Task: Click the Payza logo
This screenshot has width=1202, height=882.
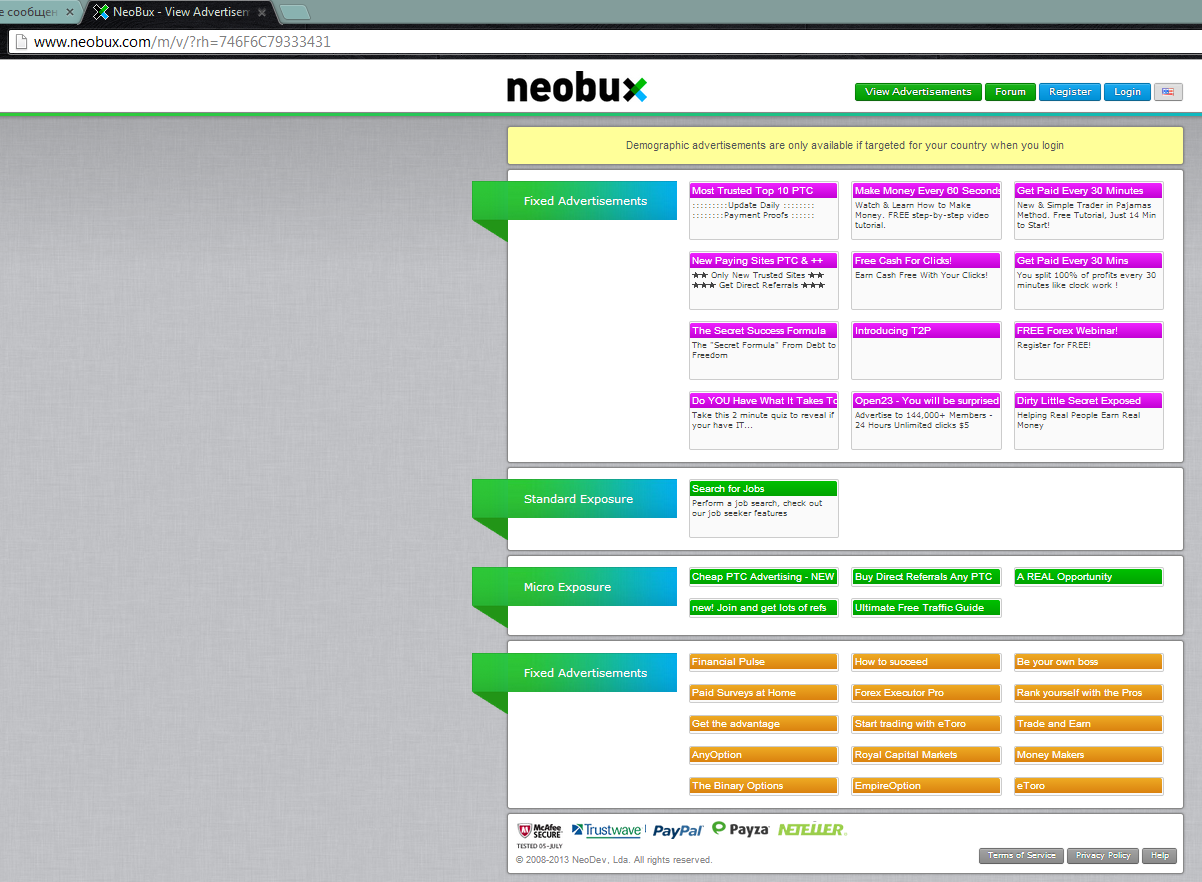Action: point(741,829)
